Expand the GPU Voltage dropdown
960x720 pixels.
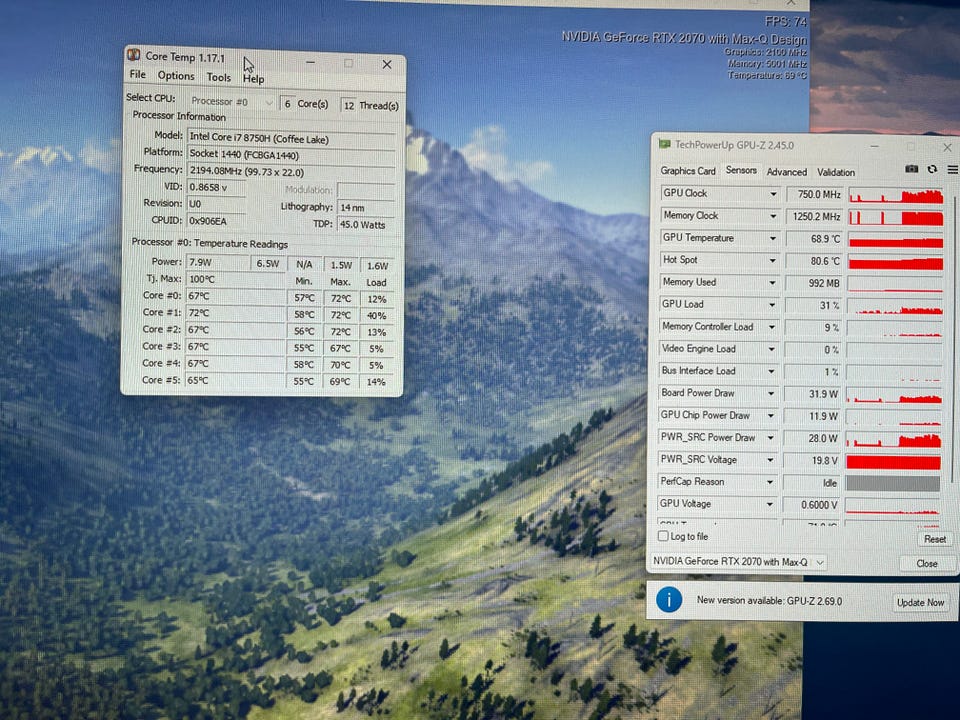[x=770, y=504]
